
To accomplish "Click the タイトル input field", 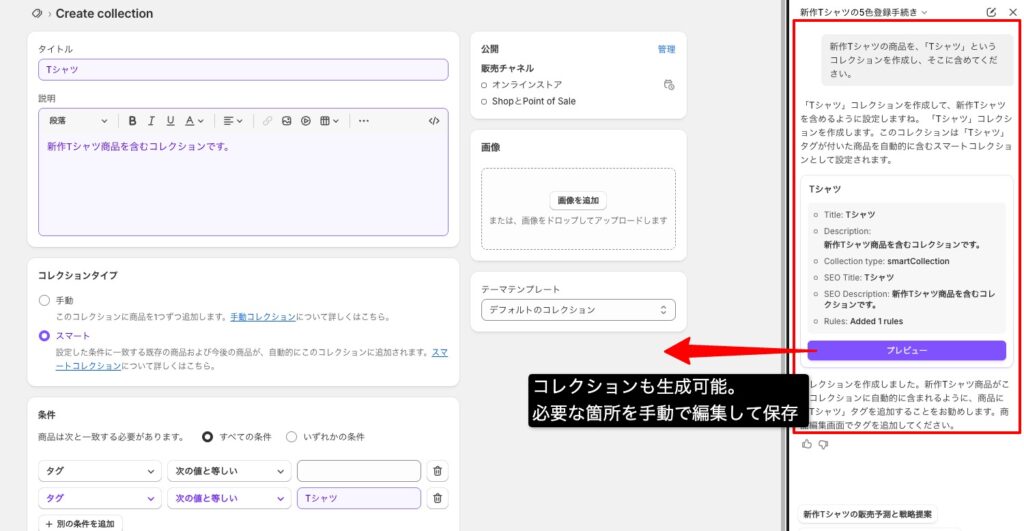I will pos(243,70).
